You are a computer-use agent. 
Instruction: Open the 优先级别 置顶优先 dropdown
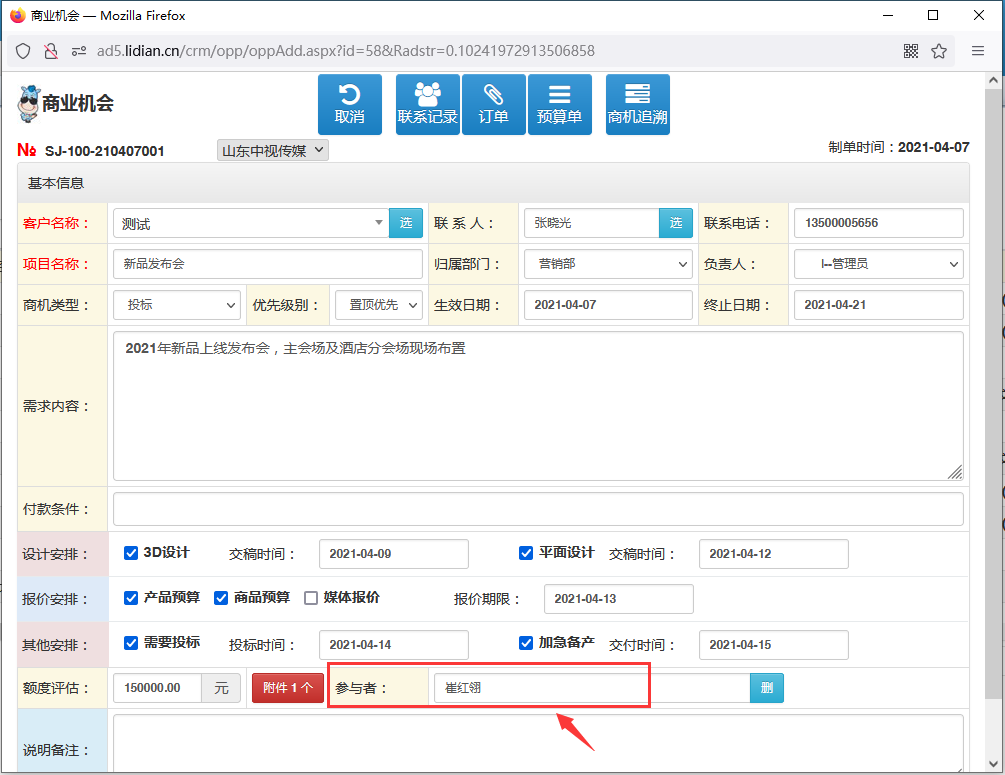[x=379, y=305]
